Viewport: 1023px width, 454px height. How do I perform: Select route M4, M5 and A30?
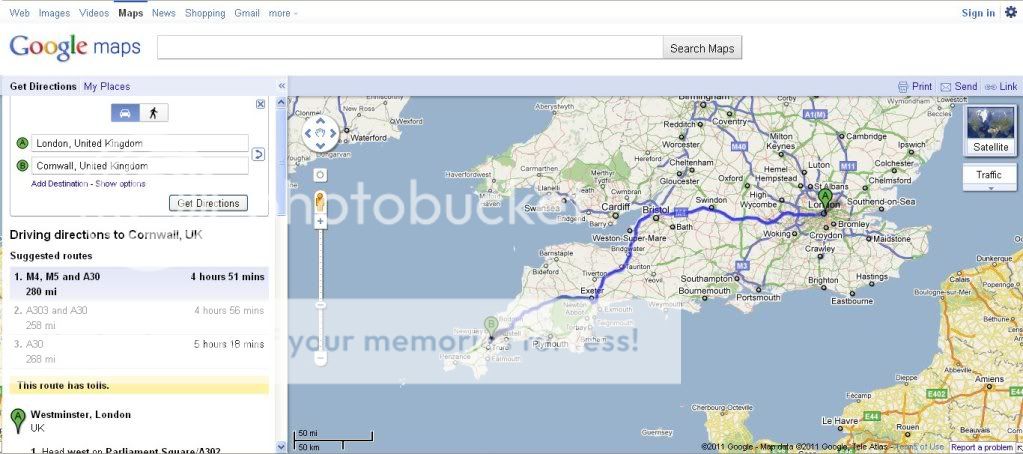(139, 284)
